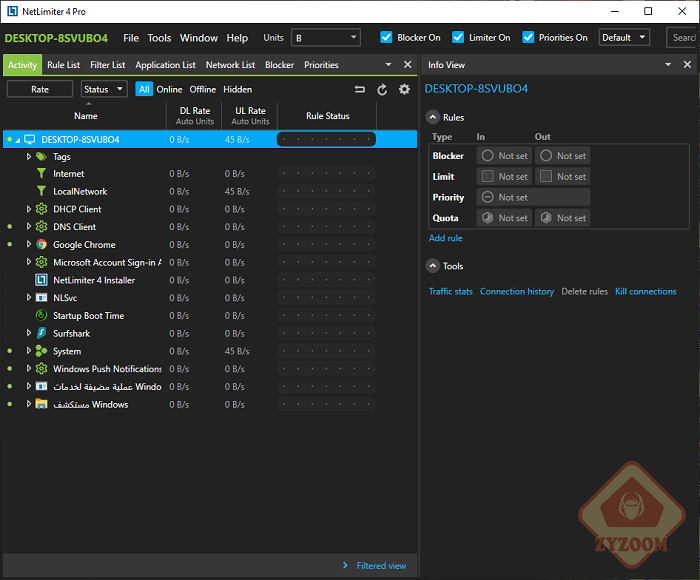The height and width of the screenshot is (580, 700).
Task: Open the Units dropdown
Action: (326, 38)
